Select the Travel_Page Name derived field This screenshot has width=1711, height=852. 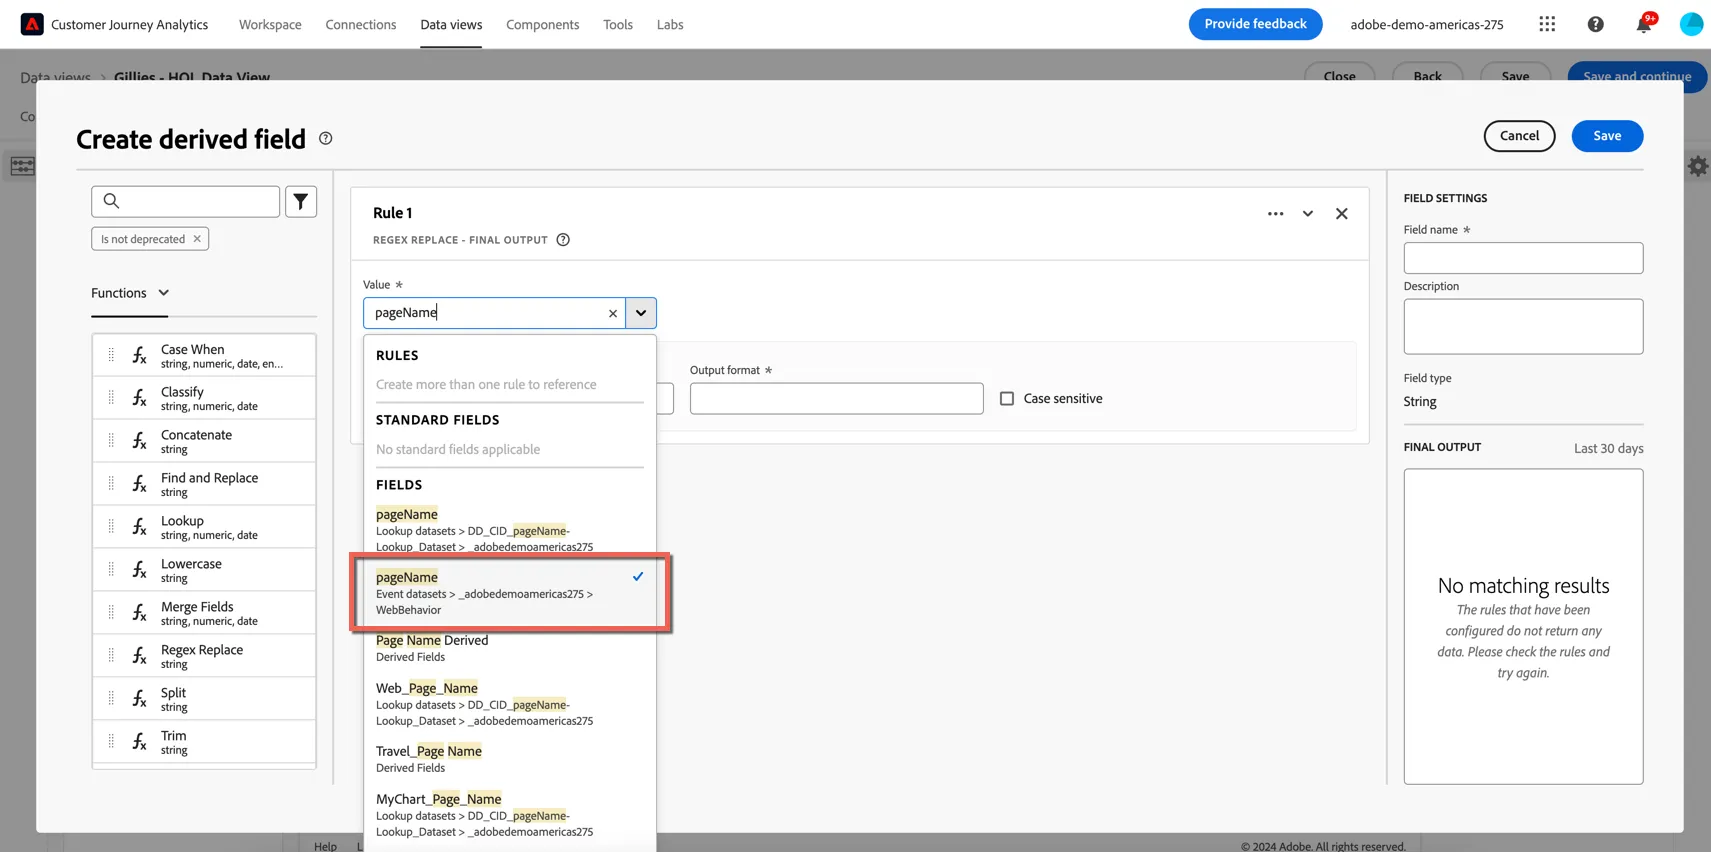click(x=510, y=759)
